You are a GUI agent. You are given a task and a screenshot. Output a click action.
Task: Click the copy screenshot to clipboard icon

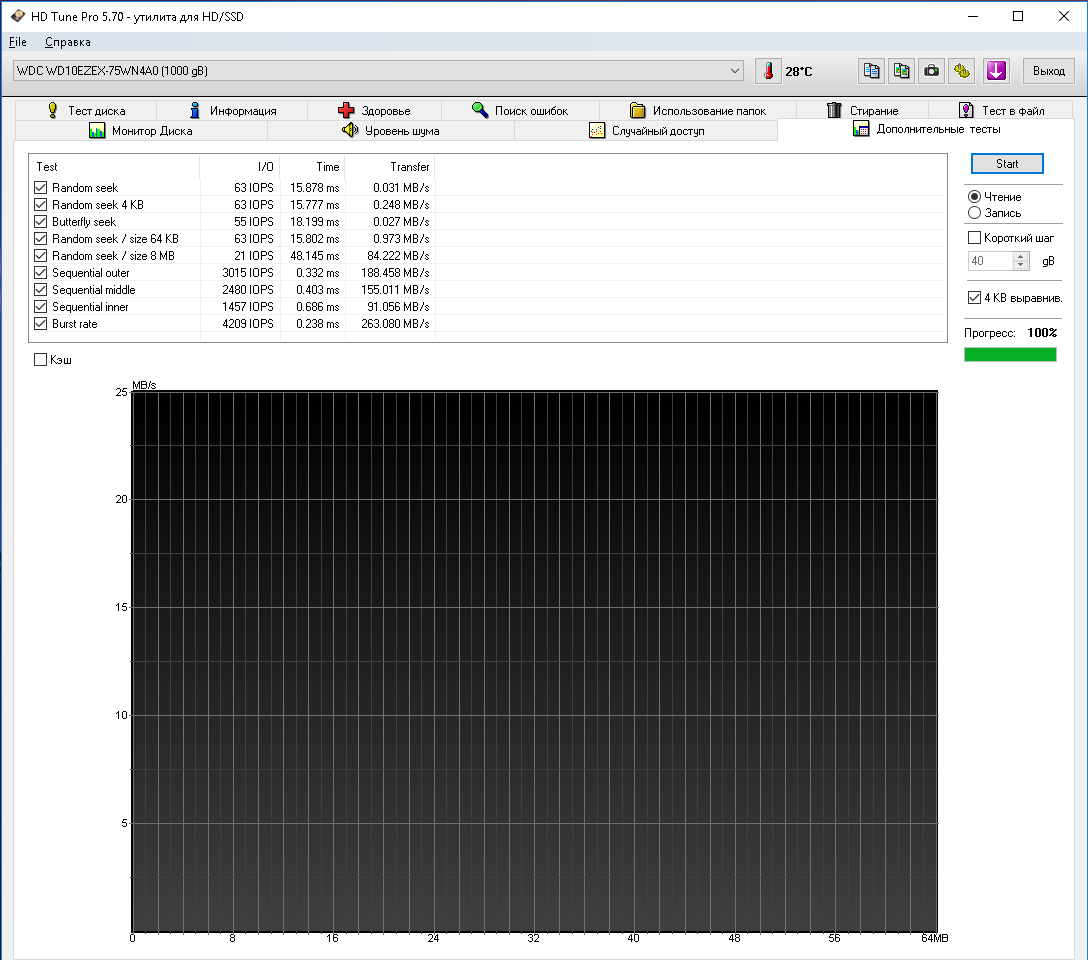pyautogui.click(x=901, y=71)
